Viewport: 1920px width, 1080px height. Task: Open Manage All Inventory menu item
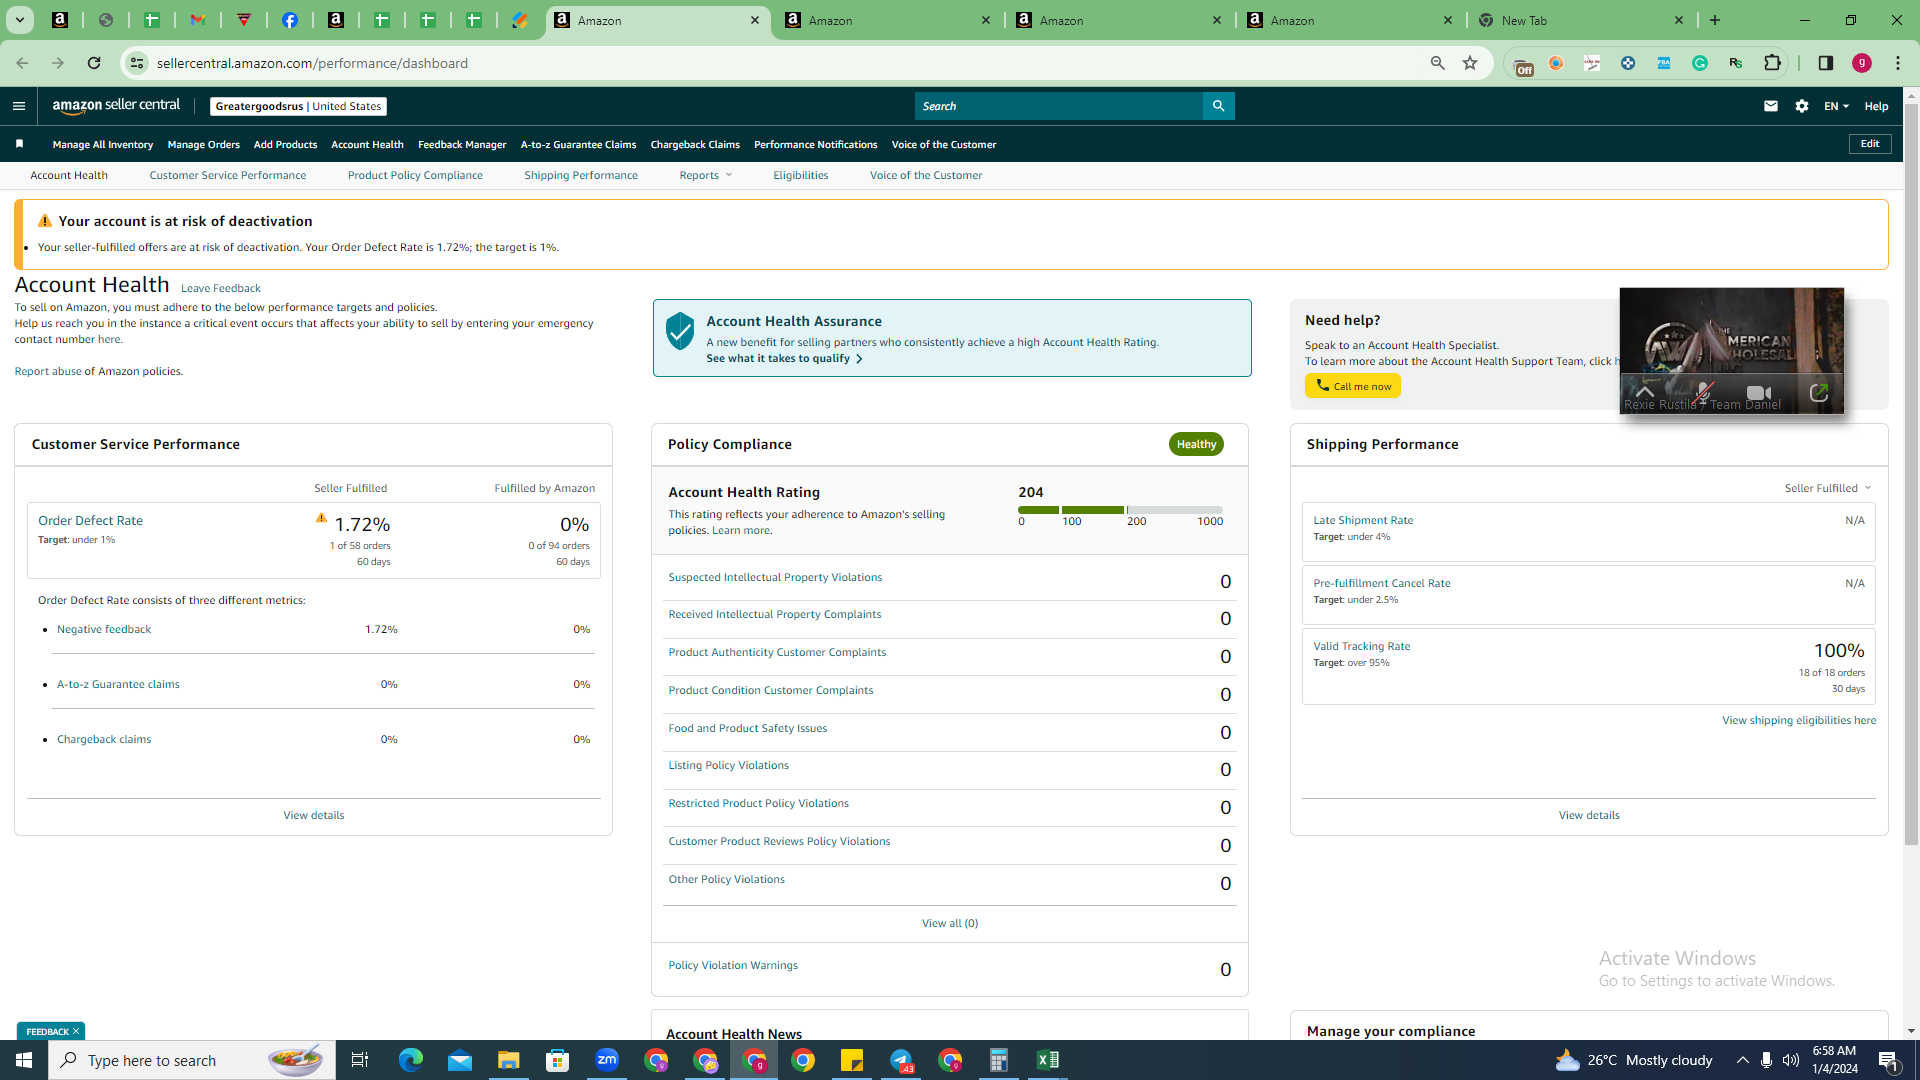click(103, 144)
